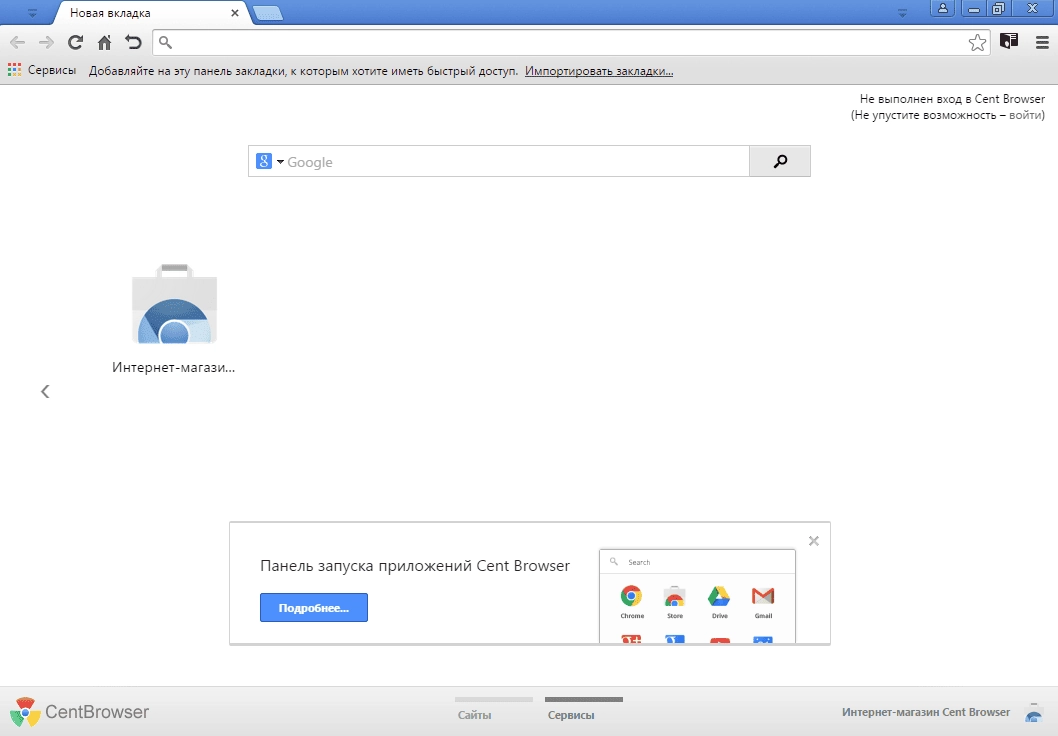The image size is (1058, 736).
Task: Open the Сервисы apps shortcut
Action: [42, 69]
